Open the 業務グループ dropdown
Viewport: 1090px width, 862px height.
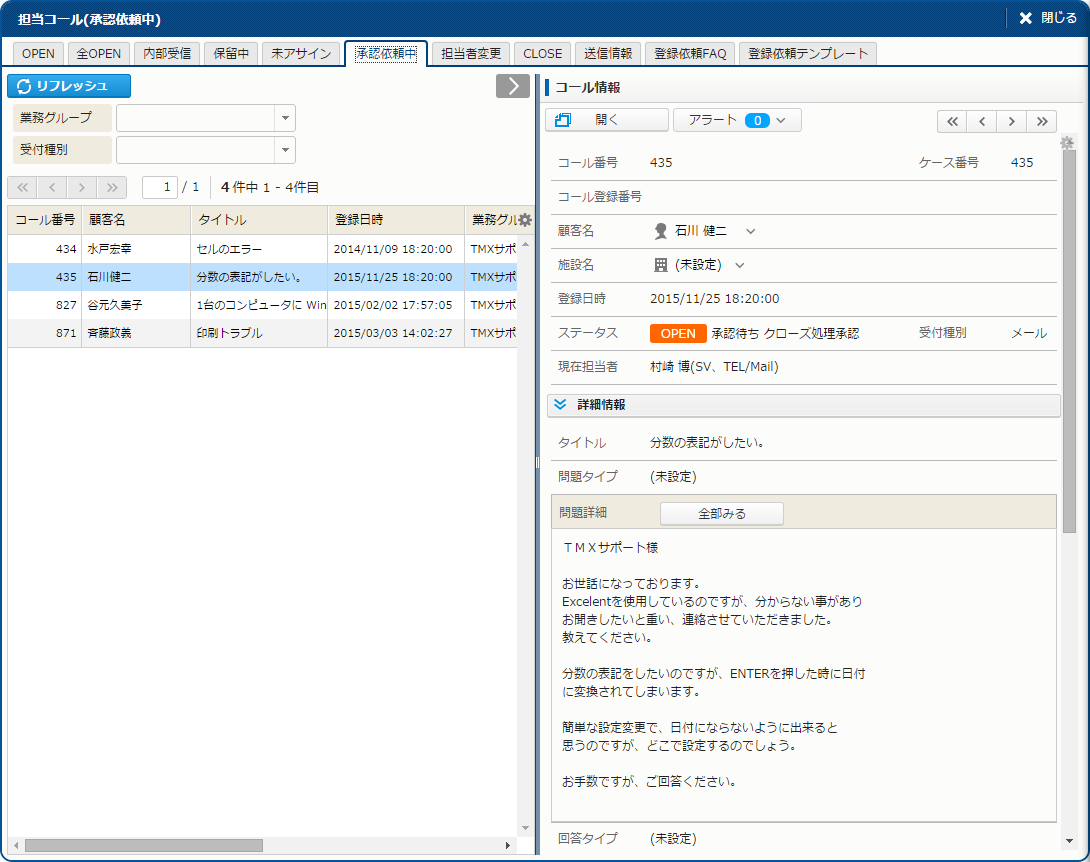click(x=285, y=118)
